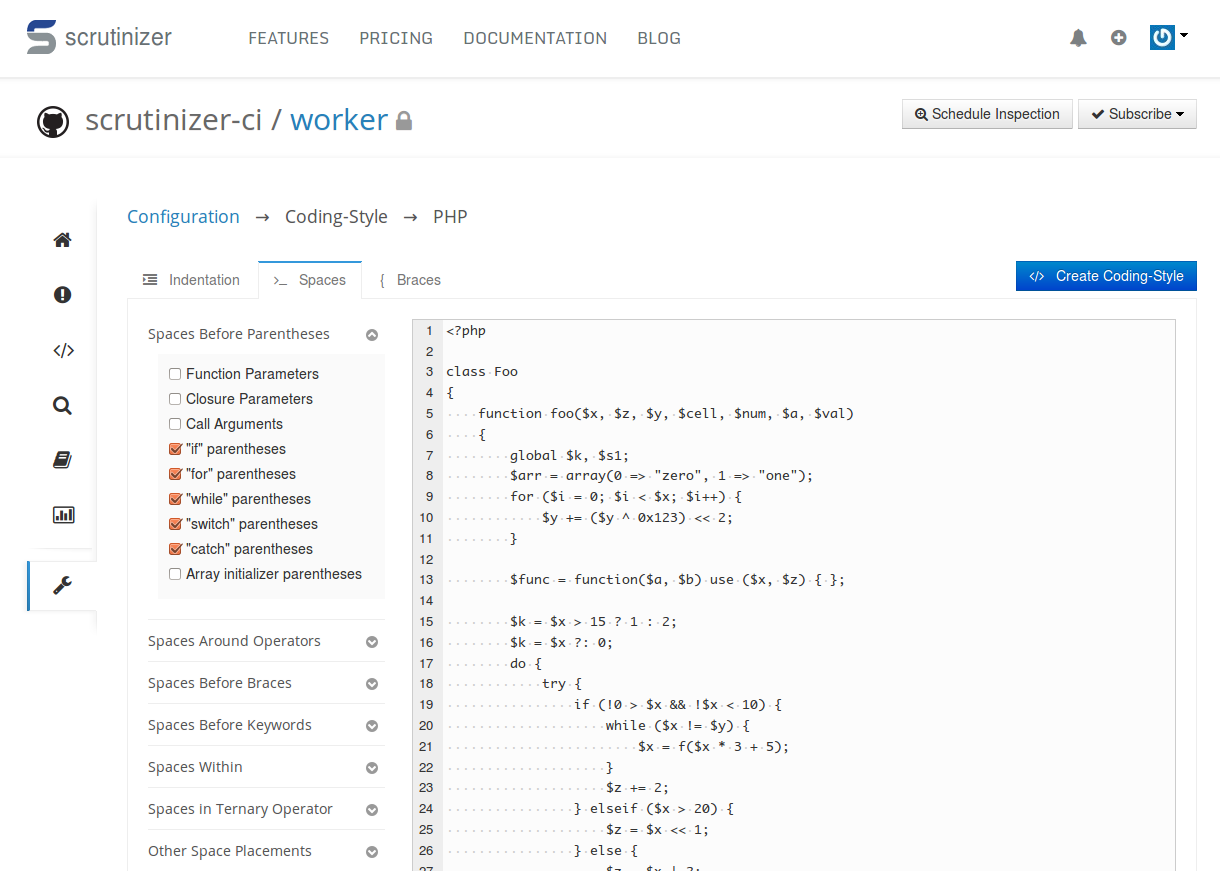Image resolution: width=1220 pixels, height=871 pixels.
Task: Click code line 24 elseif statement
Action: coord(654,808)
